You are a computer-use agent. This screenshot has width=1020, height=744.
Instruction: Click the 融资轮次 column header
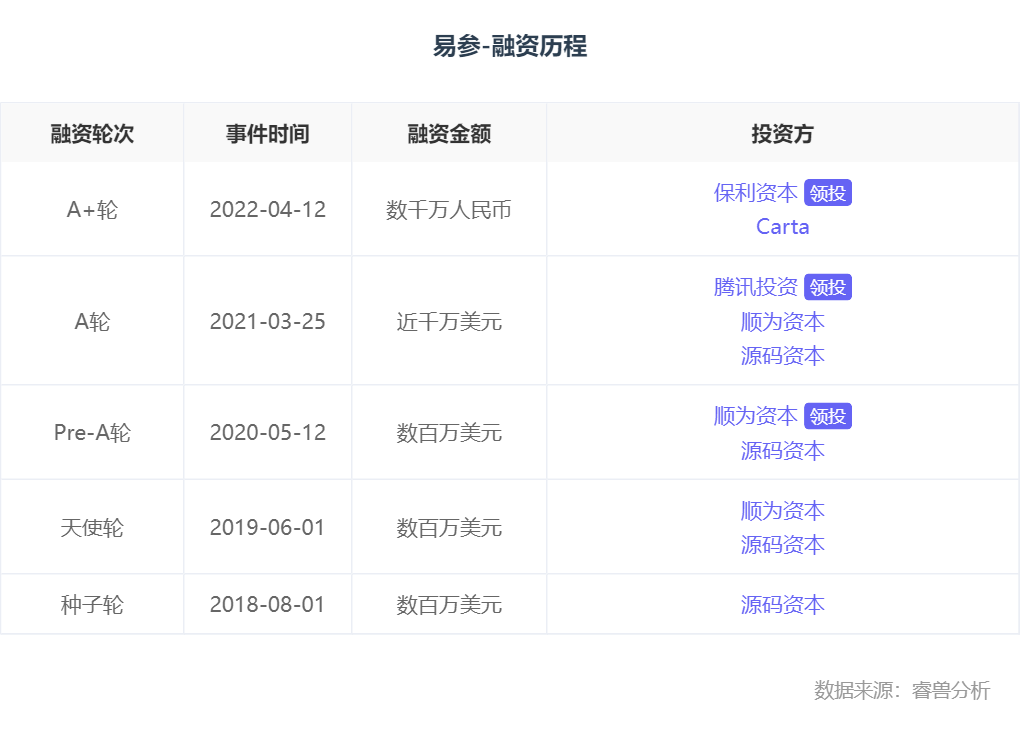point(92,133)
